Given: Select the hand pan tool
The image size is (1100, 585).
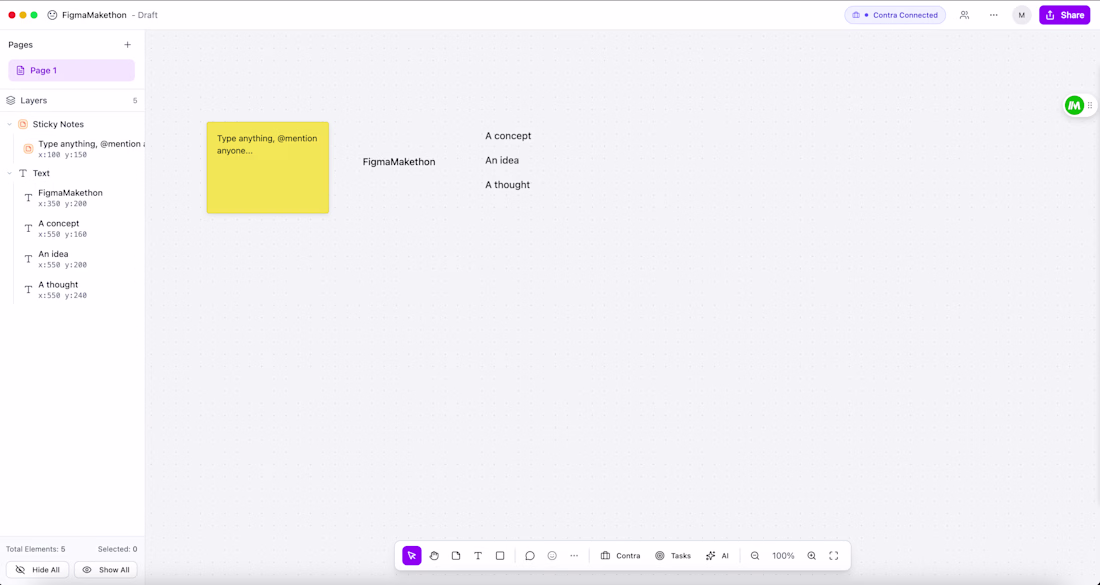Looking at the screenshot, I should (x=434, y=556).
